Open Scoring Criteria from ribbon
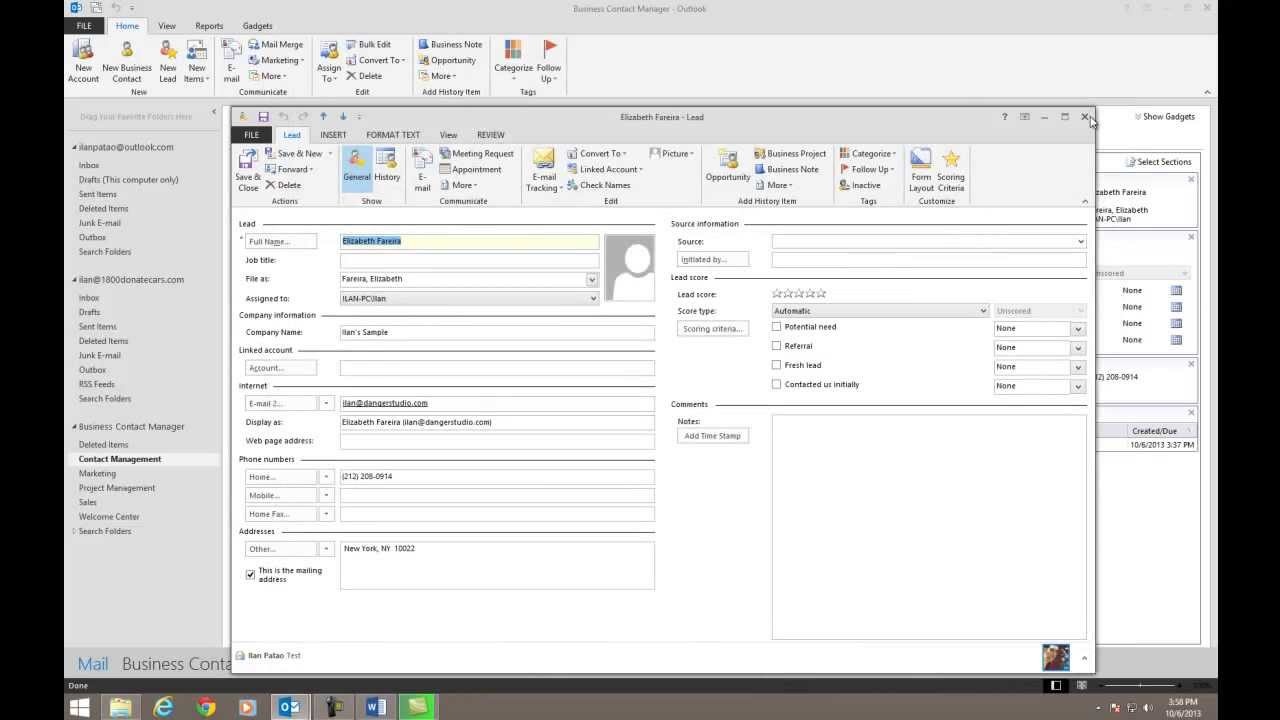The width and height of the screenshot is (1280, 720). pos(951,170)
